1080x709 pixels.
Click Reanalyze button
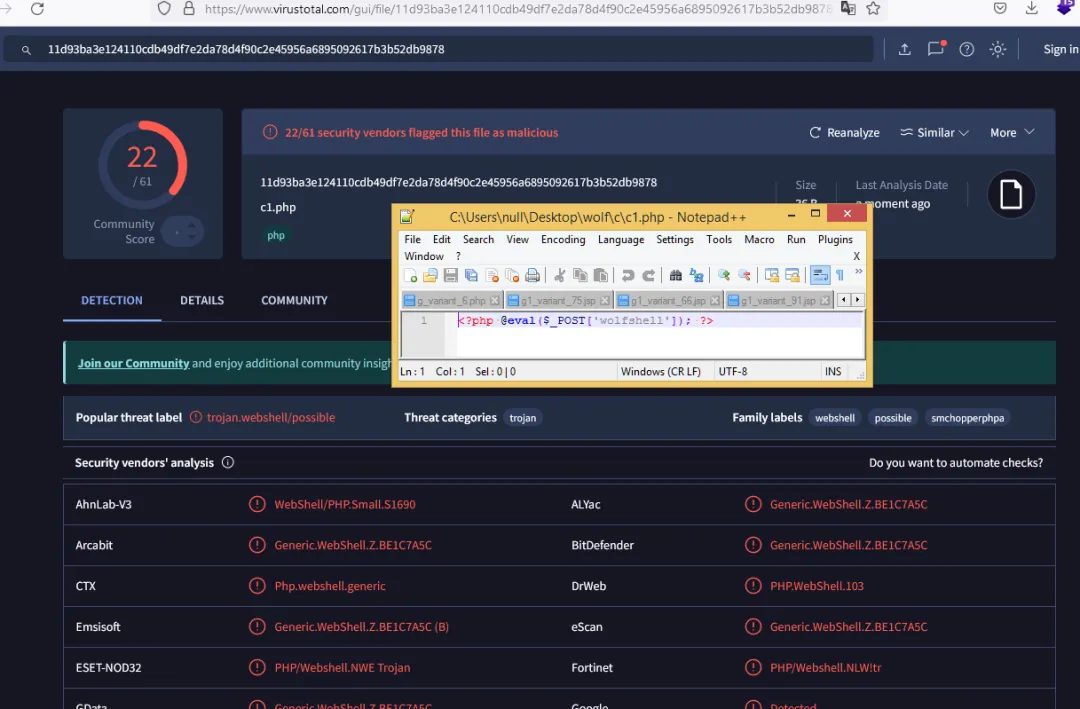[844, 132]
